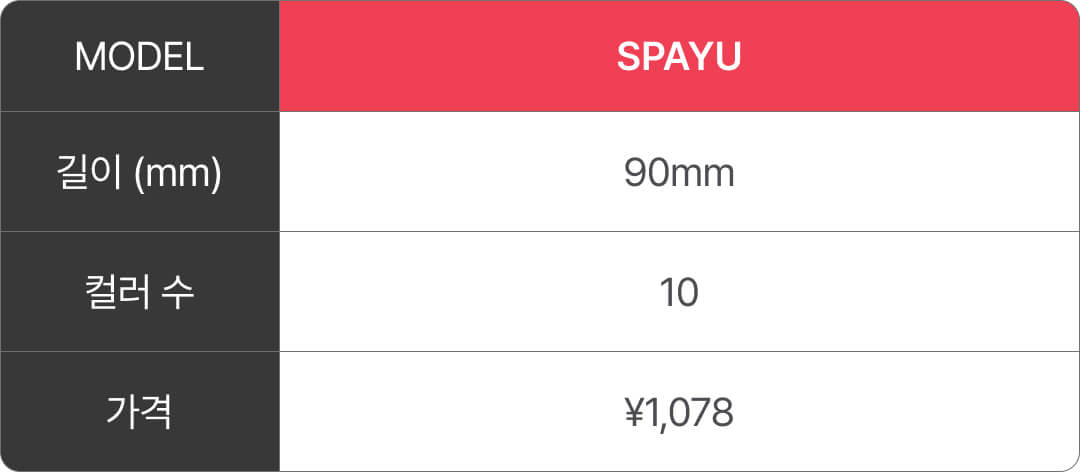Click the MODEL header cell

click(x=140, y=56)
